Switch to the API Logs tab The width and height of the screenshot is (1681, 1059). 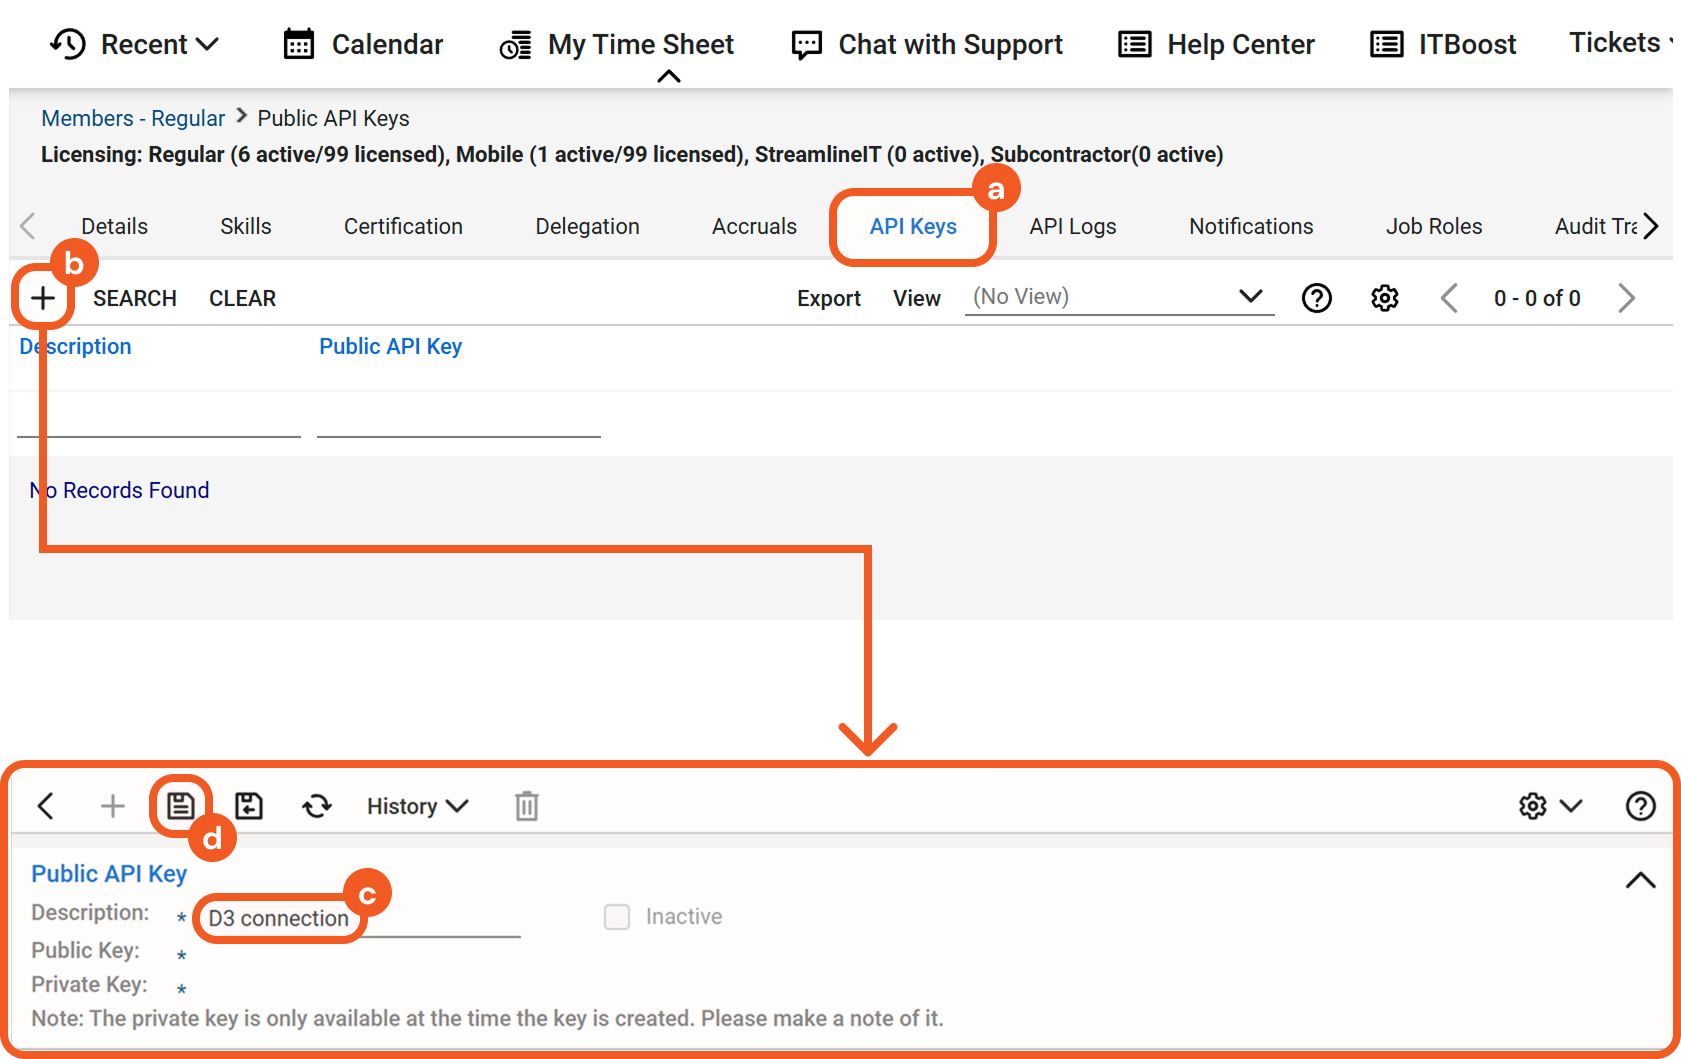[1073, 227]
